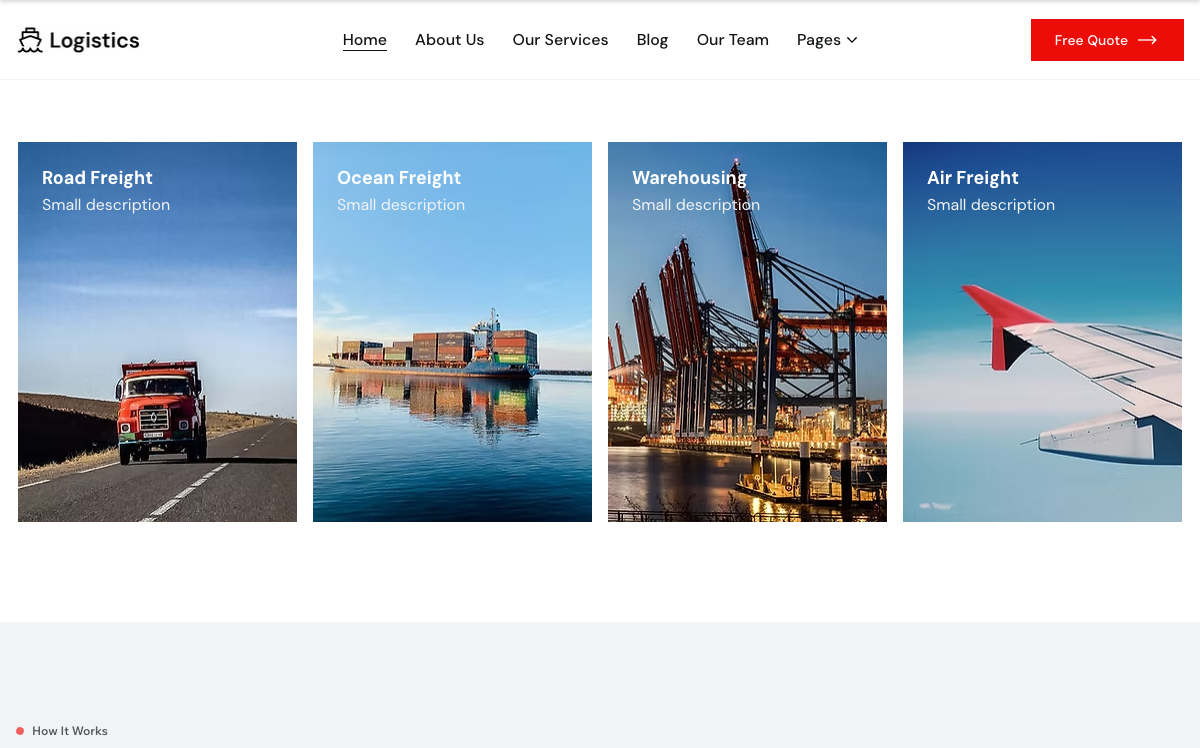
Task: Click the chevron arrow beside Pages
Action: tap(852, 40)
